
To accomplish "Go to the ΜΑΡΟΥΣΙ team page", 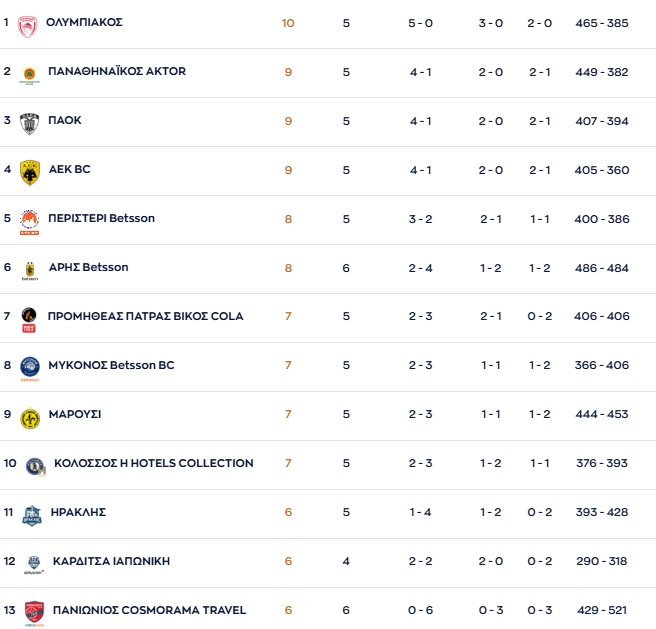I will (75, 414).
